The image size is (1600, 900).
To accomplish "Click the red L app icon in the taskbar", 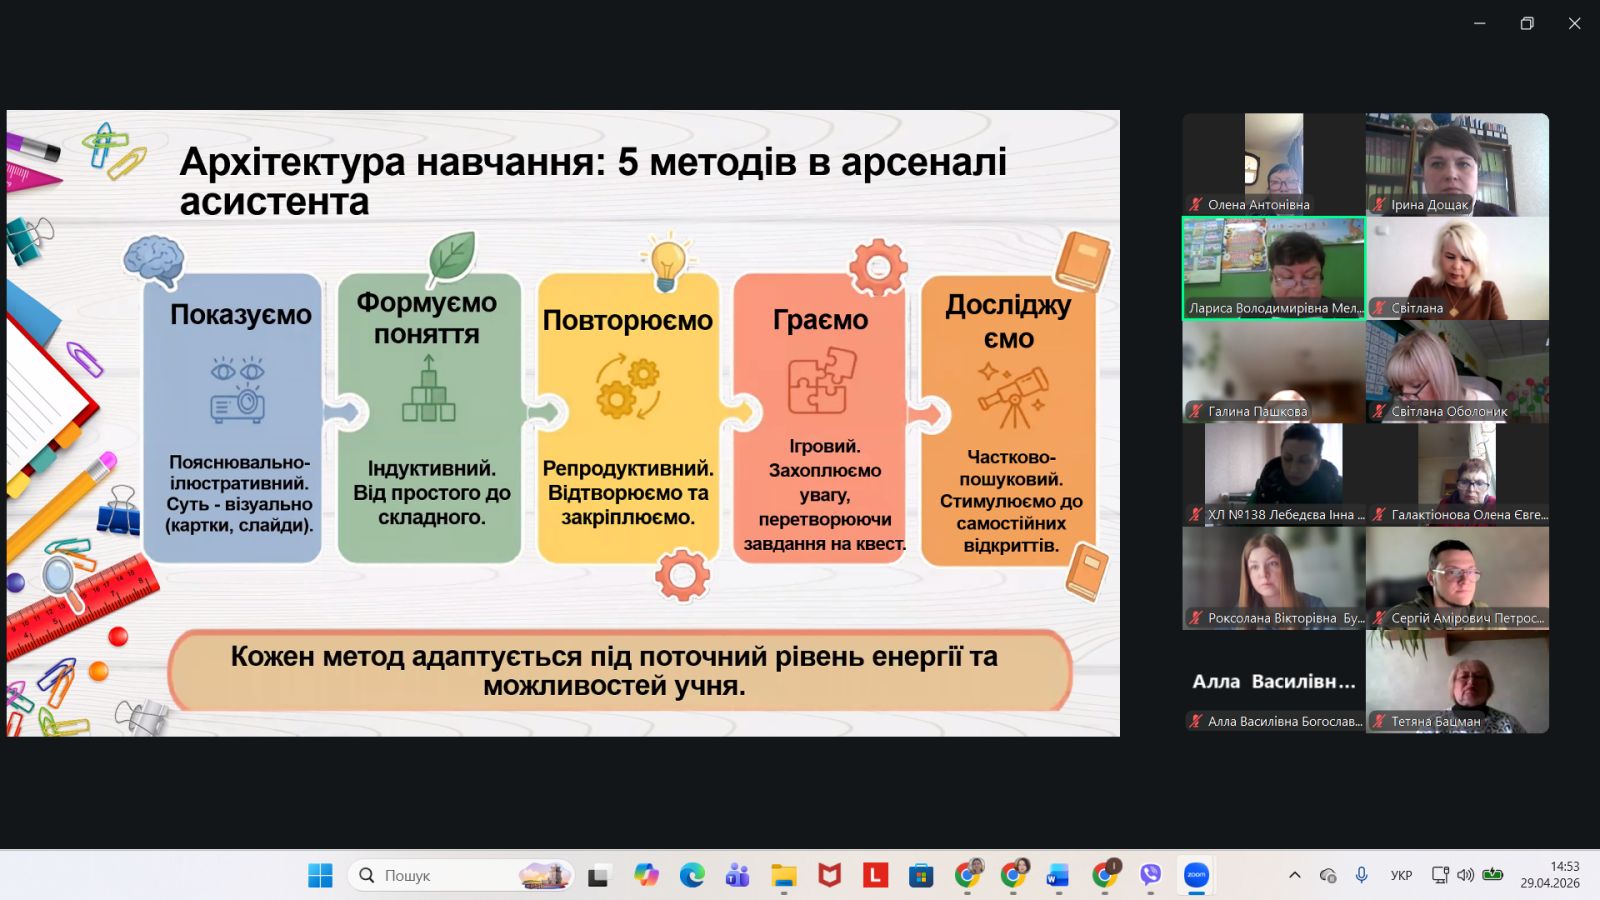I will [875, 875].
